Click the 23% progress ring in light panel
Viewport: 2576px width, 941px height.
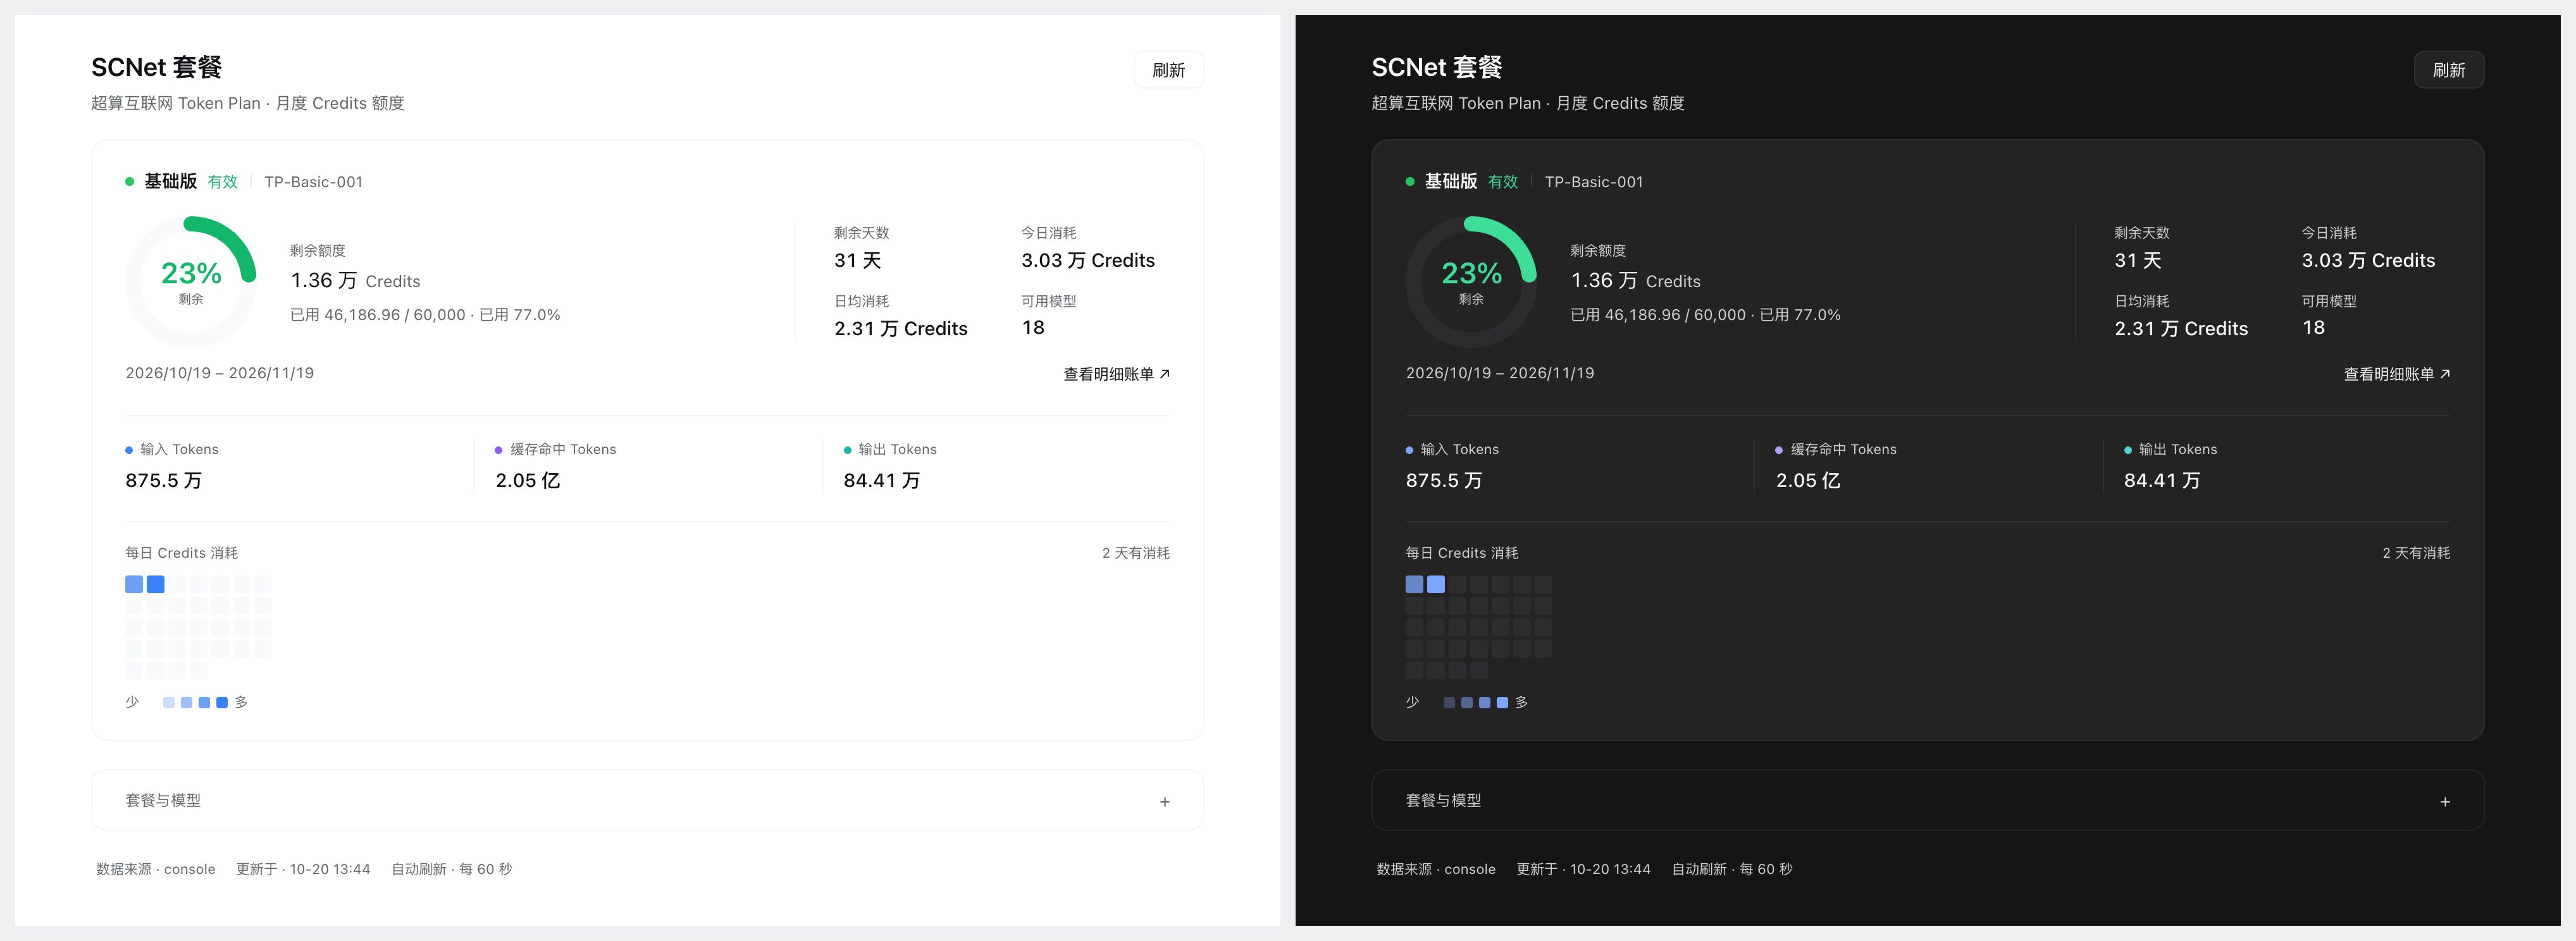point(191,282)
